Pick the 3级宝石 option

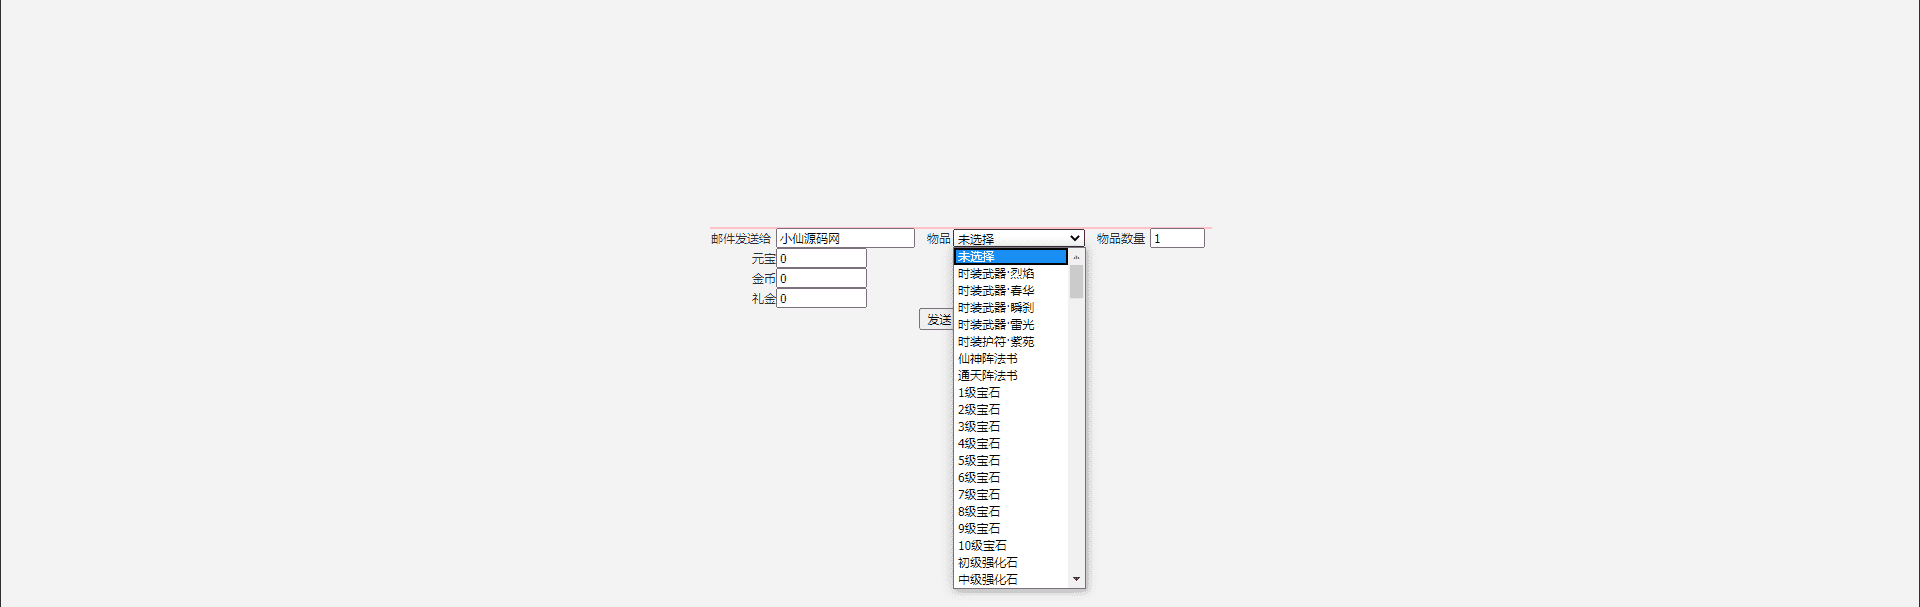pyautogui.click(x=1011, y=427)
